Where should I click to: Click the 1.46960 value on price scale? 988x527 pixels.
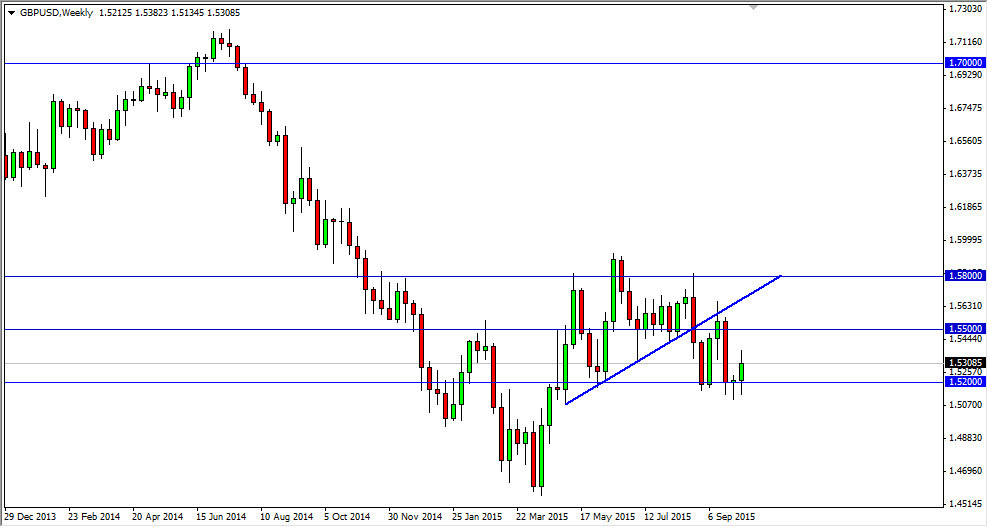[x=966, y=470]
